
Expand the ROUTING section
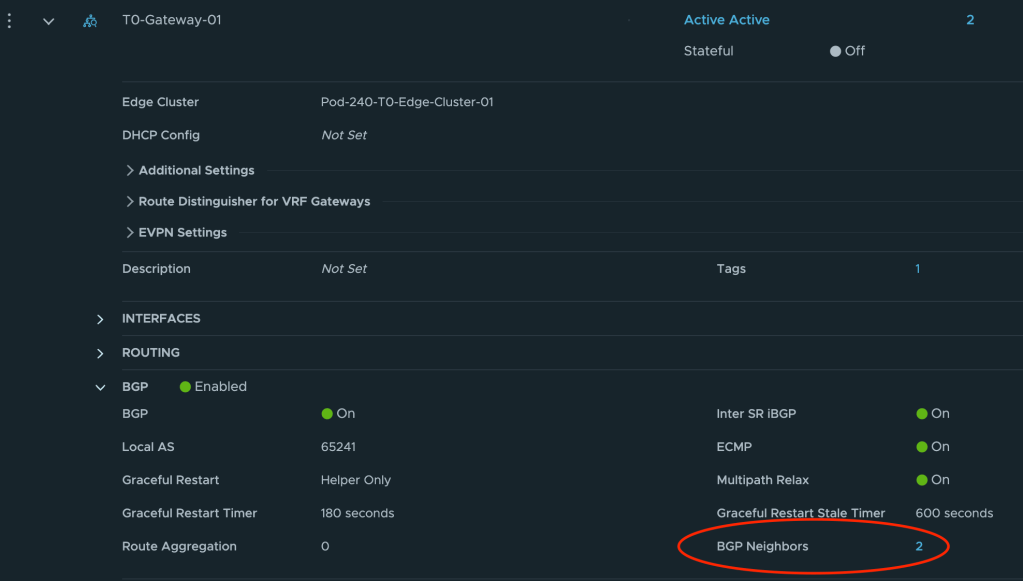click(100, 353)
